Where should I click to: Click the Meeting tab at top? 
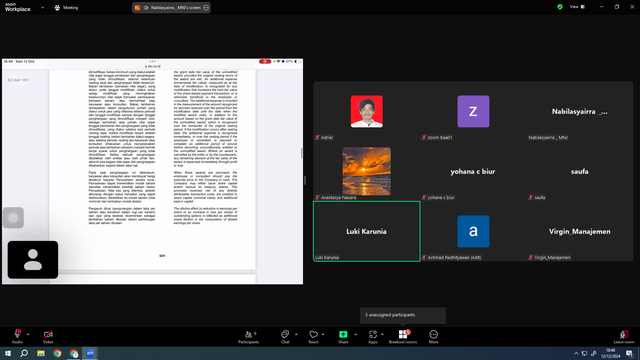(x=67, y=7)
